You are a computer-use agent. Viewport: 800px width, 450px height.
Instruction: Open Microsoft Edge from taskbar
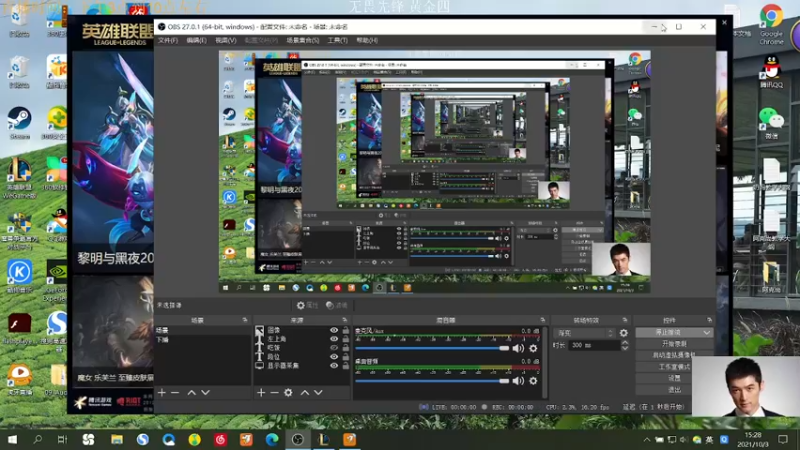coord(272,439)
